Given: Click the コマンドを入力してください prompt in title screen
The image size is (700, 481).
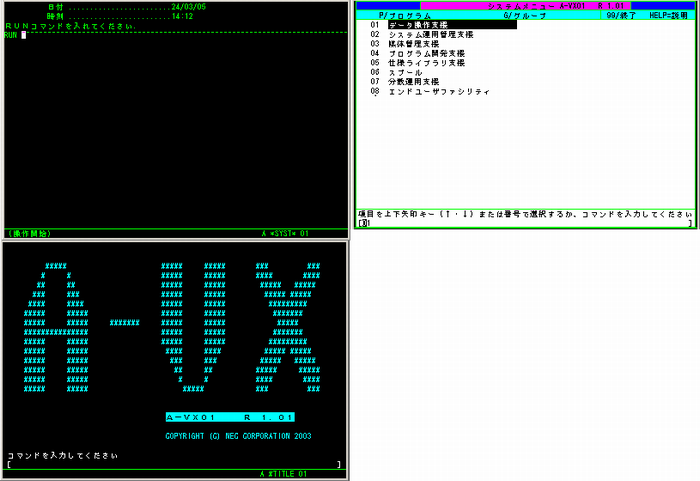Looking at the screenshot, I should (62, 456).
